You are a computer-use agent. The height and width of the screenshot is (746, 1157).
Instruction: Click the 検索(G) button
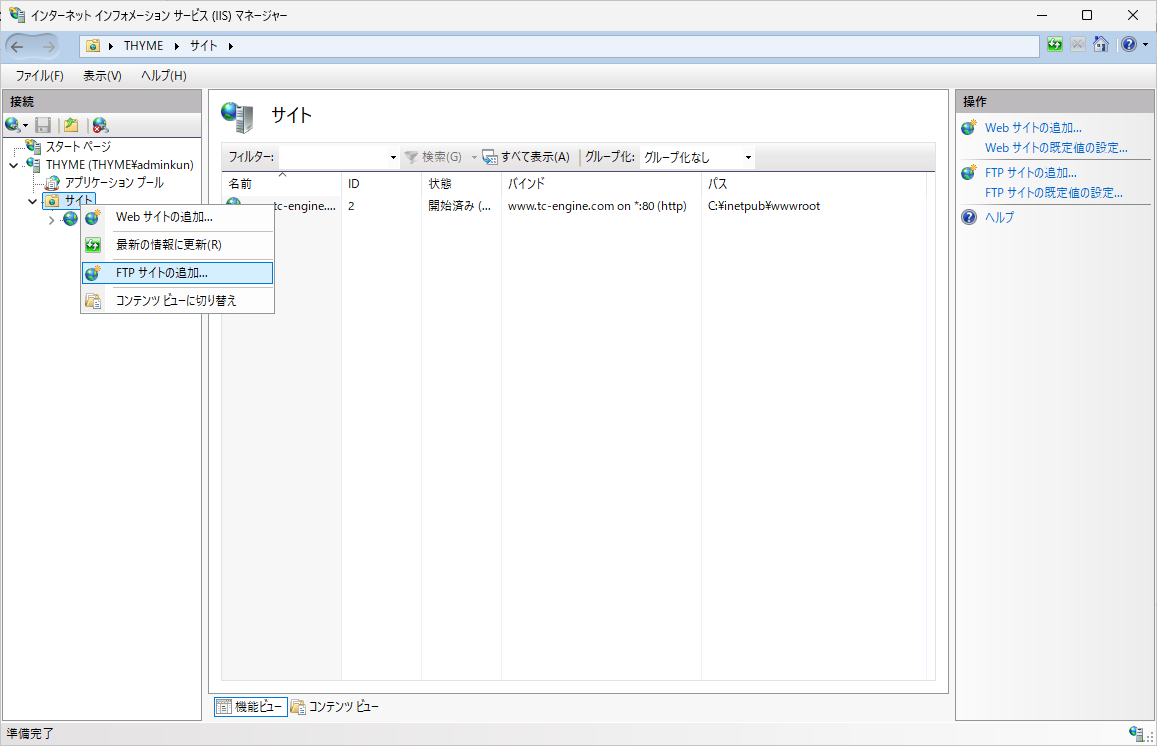pos(433,157)
